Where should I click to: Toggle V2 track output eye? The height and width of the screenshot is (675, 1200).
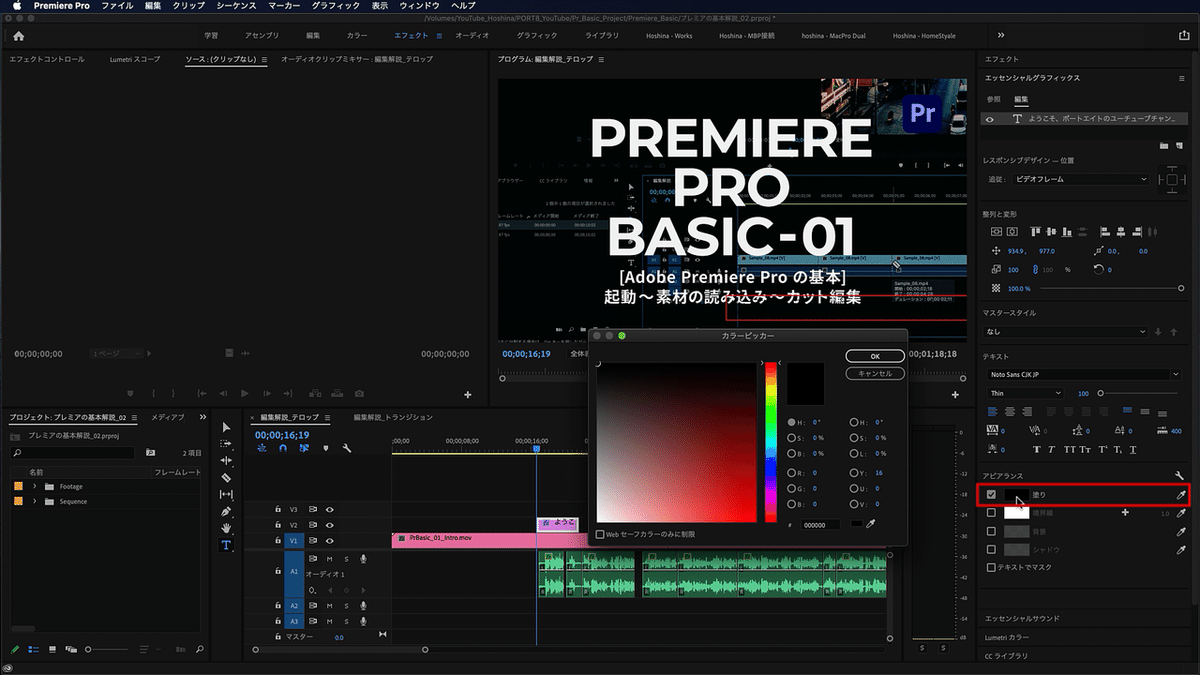[x=329, y=524]
